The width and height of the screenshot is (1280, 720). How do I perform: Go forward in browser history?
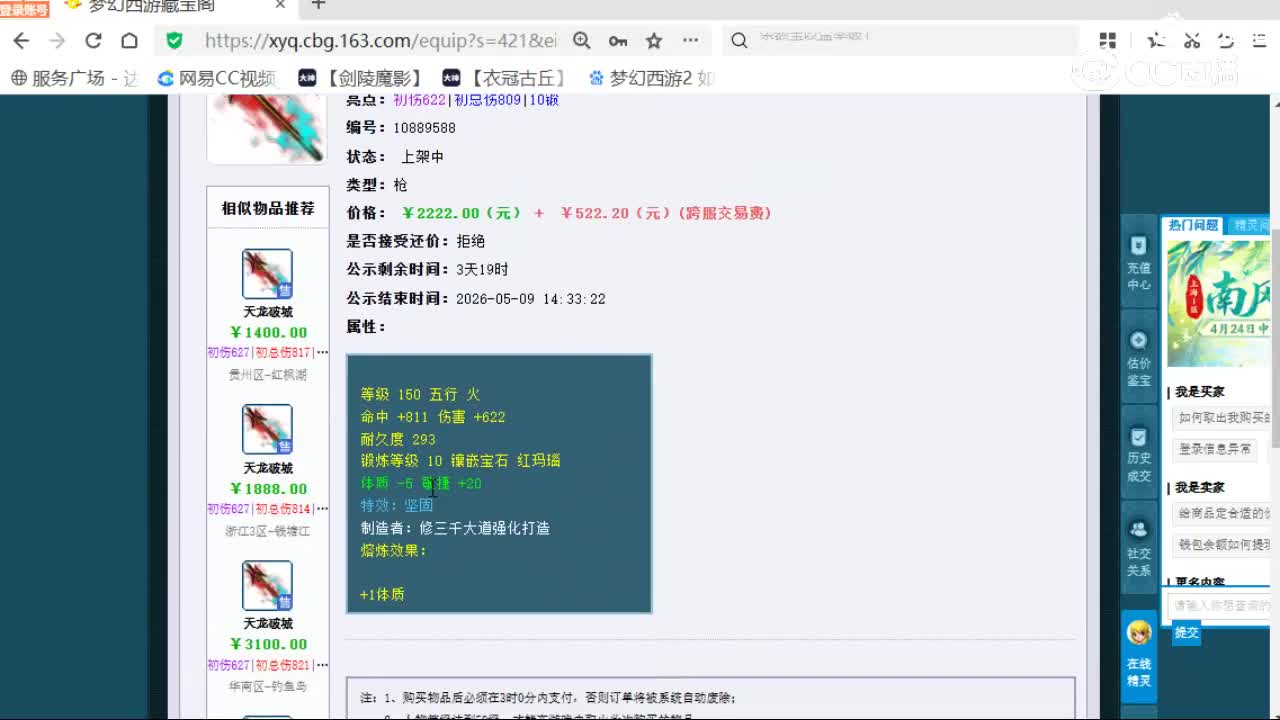[57, 41]
